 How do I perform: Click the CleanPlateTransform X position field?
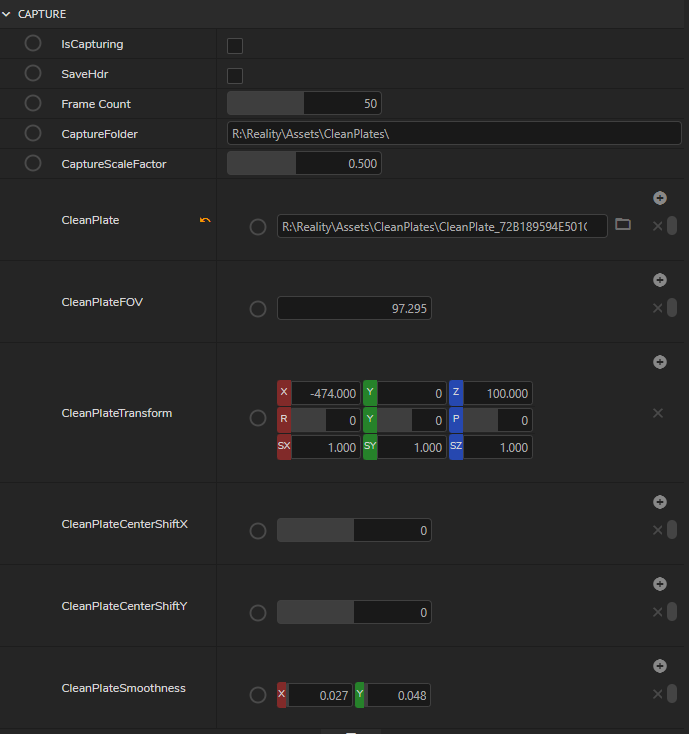click(325, 394)
